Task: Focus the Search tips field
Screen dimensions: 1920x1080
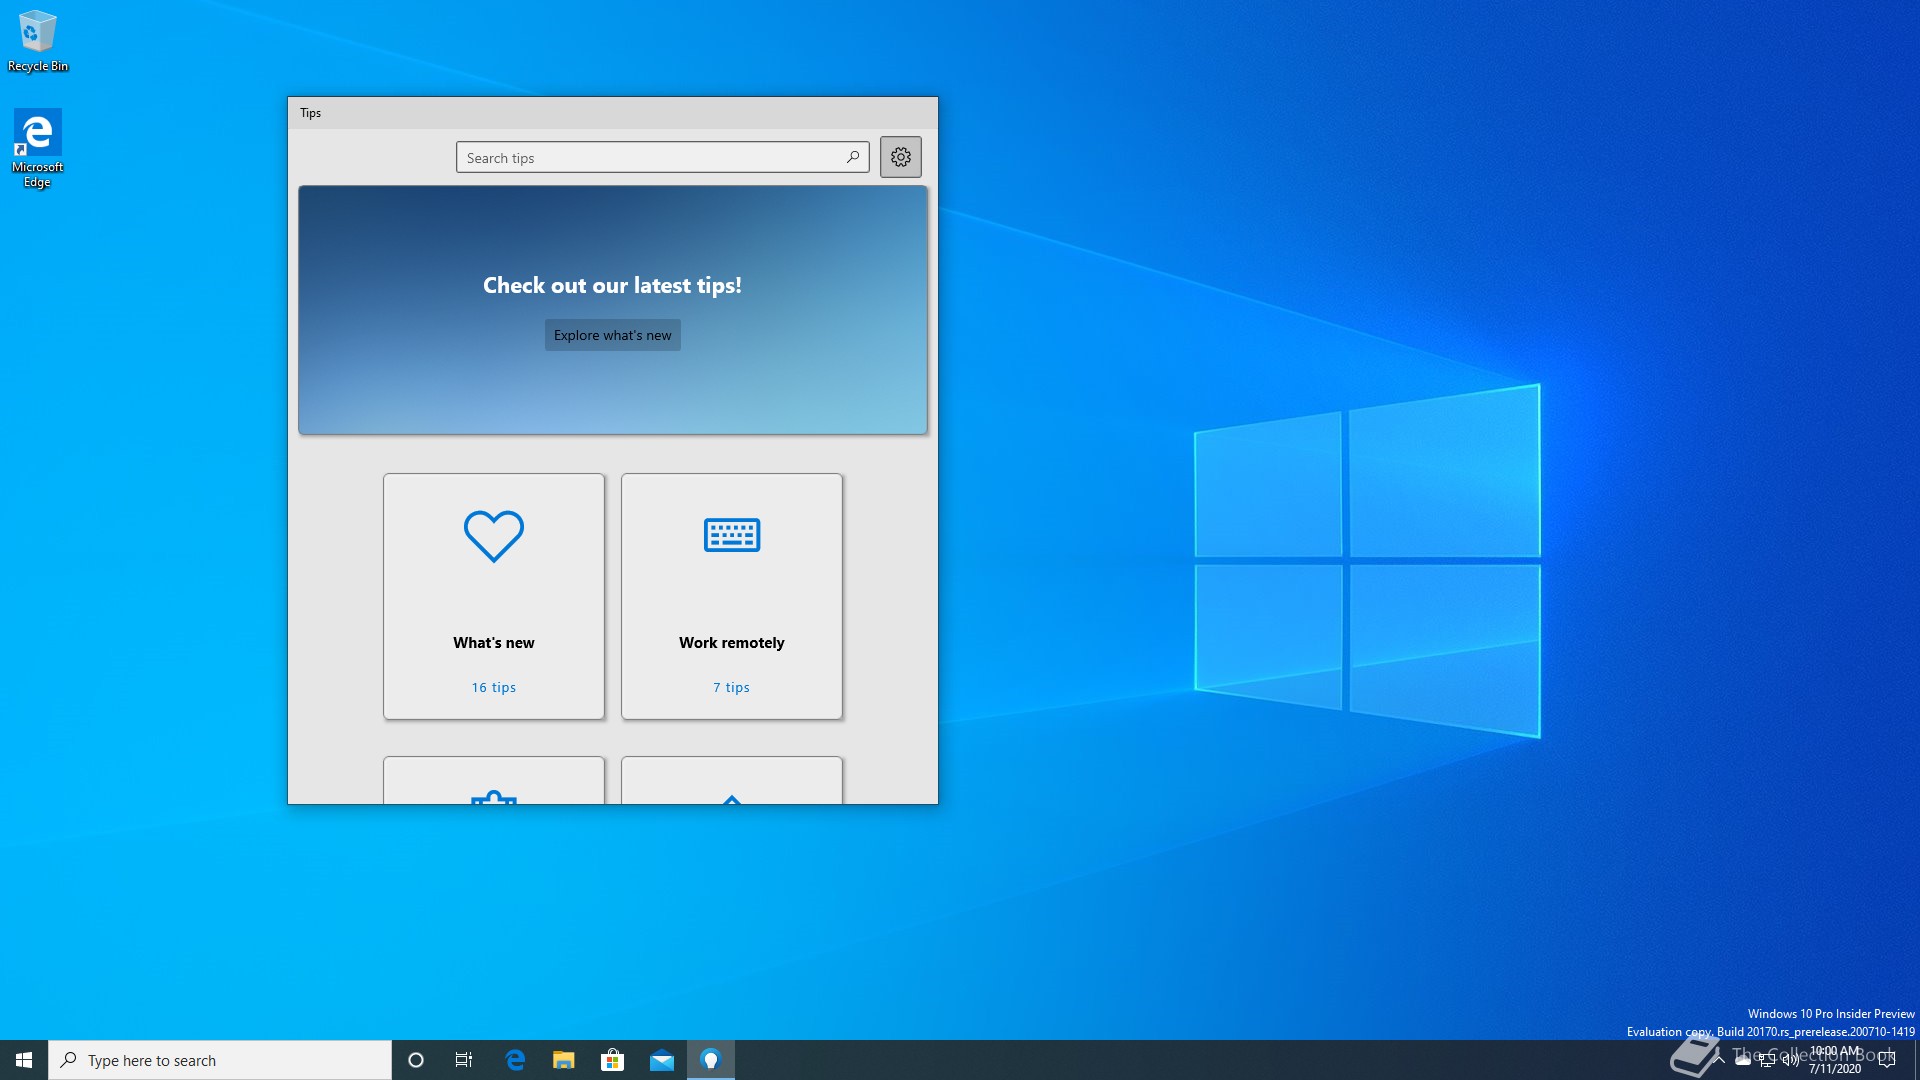Action: point(662,157)
